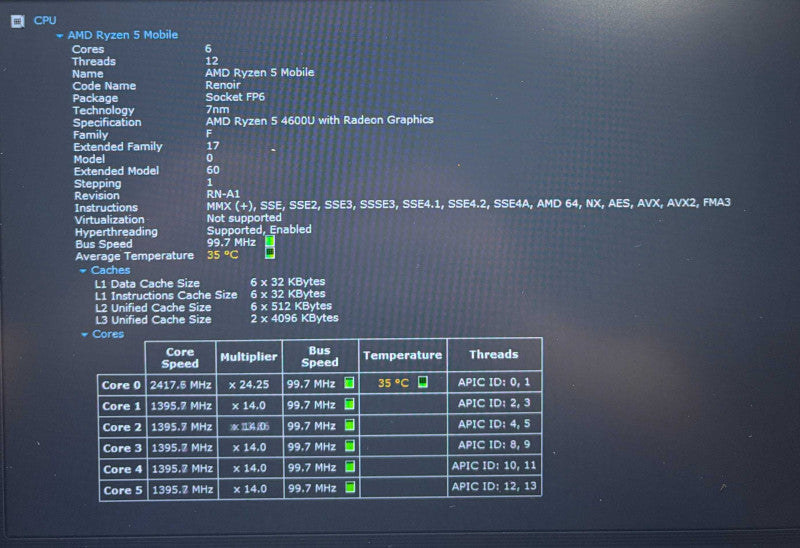Image resolution: width=800 pixels, height=548 pixels.
Task: Click the Threads column header
Action: (x=494, y=354)
